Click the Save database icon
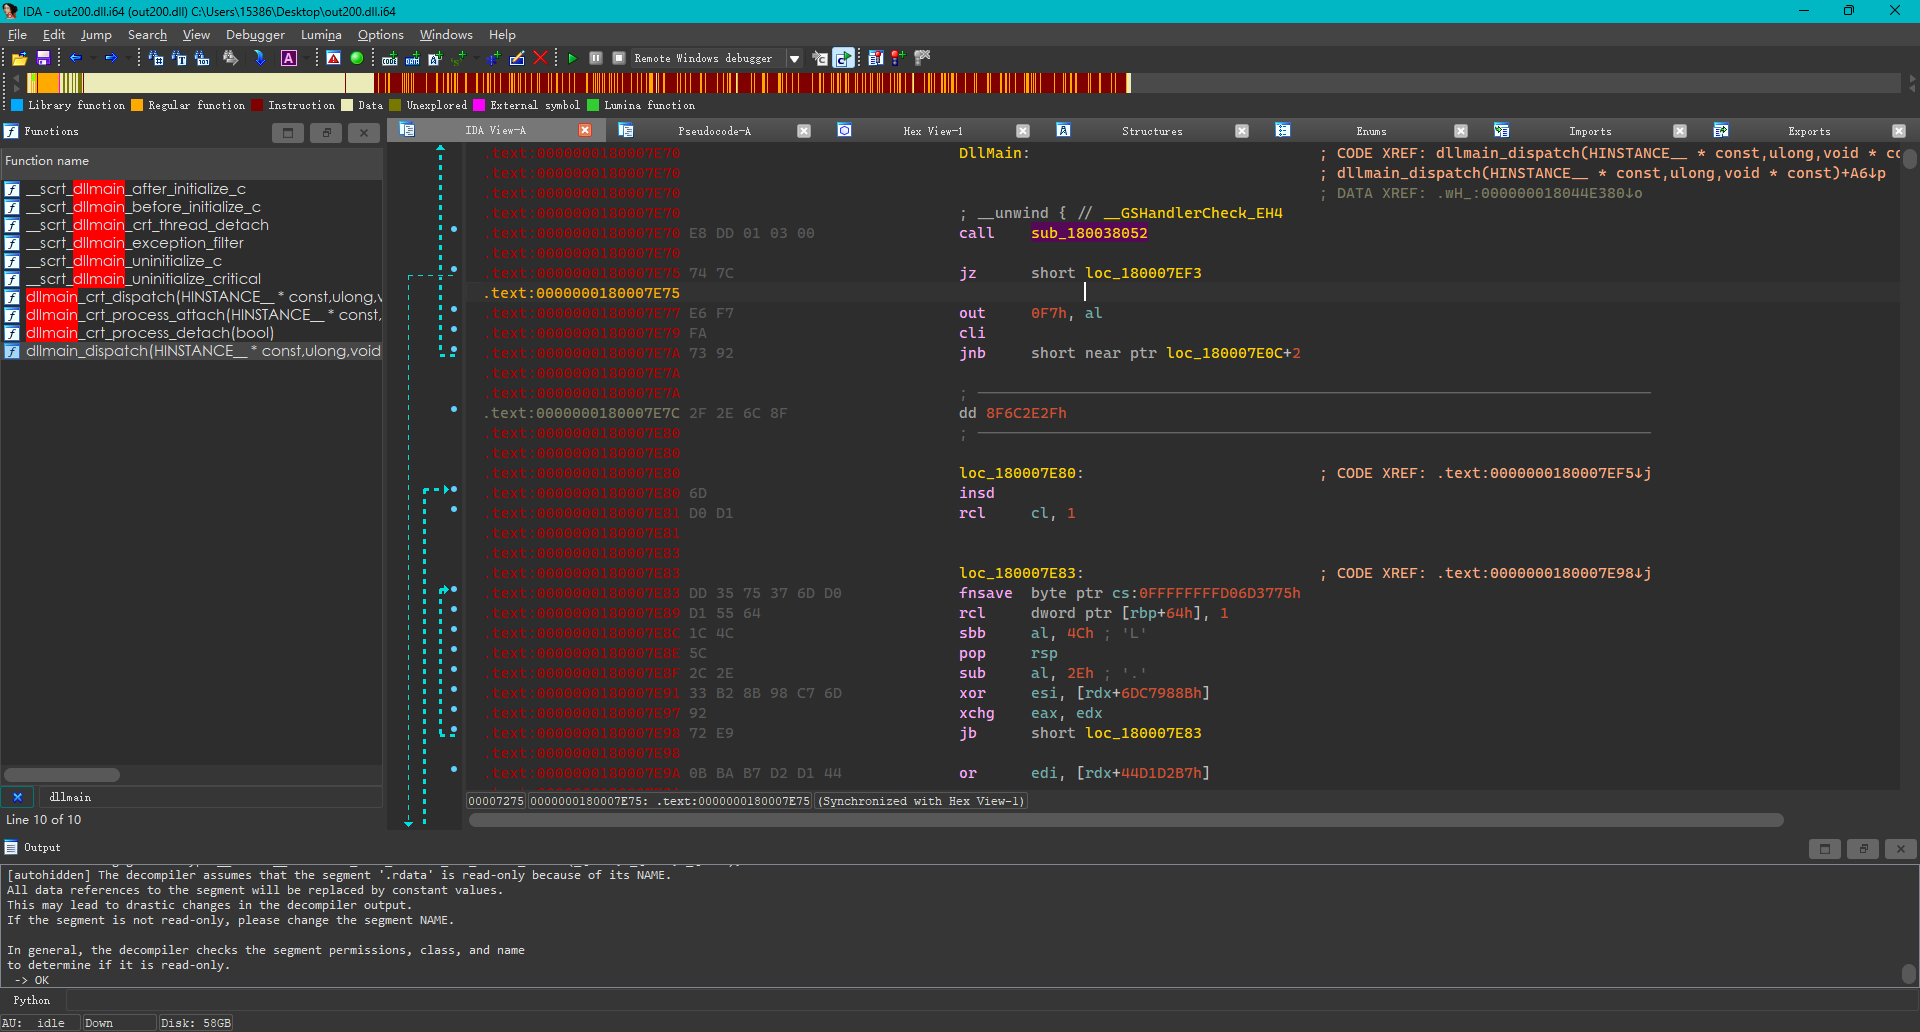Screen dimensions: 1920x1032 (x=43, y=58)
